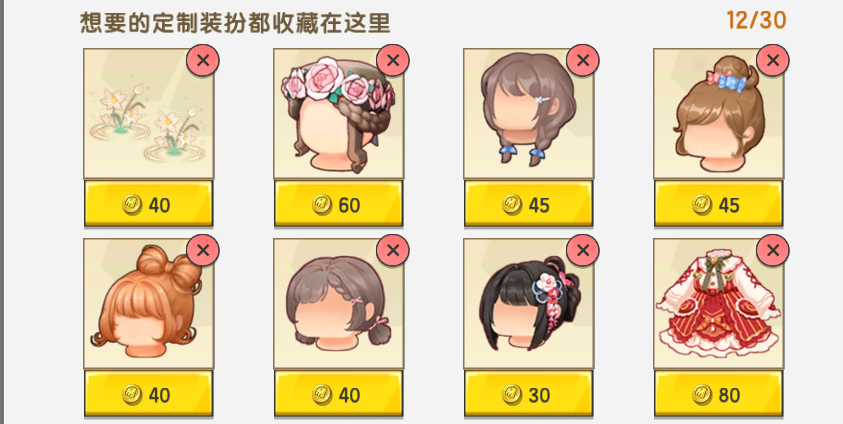Buy the orange bow hair for 40 coins
Screen dimensions: 843x424
tap(148, 394)
